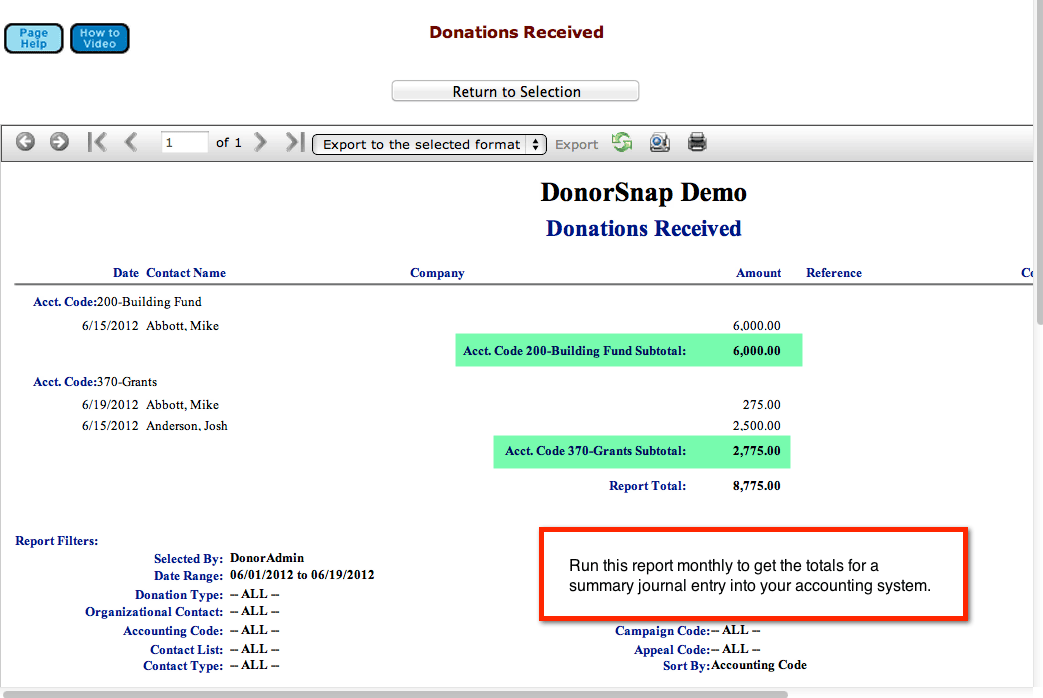Jump to first page of report
Screen dimensions: 1043x698
[x=96, y=142]
